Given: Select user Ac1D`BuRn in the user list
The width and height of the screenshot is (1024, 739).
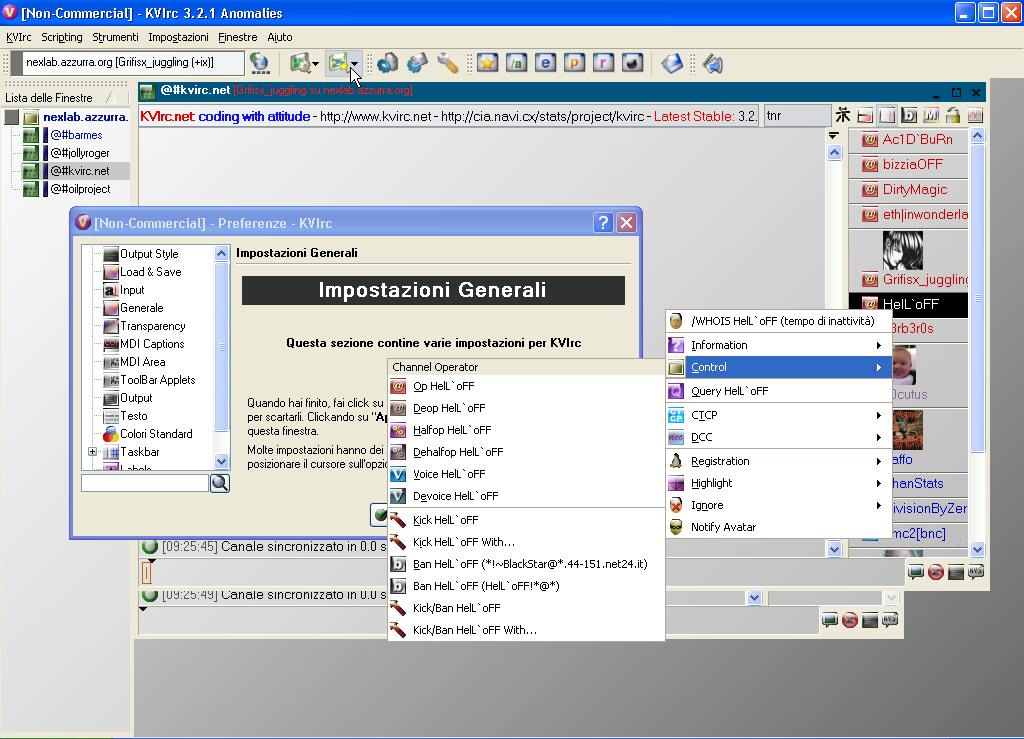Looking at the screenshot, I should pos(908,139).
